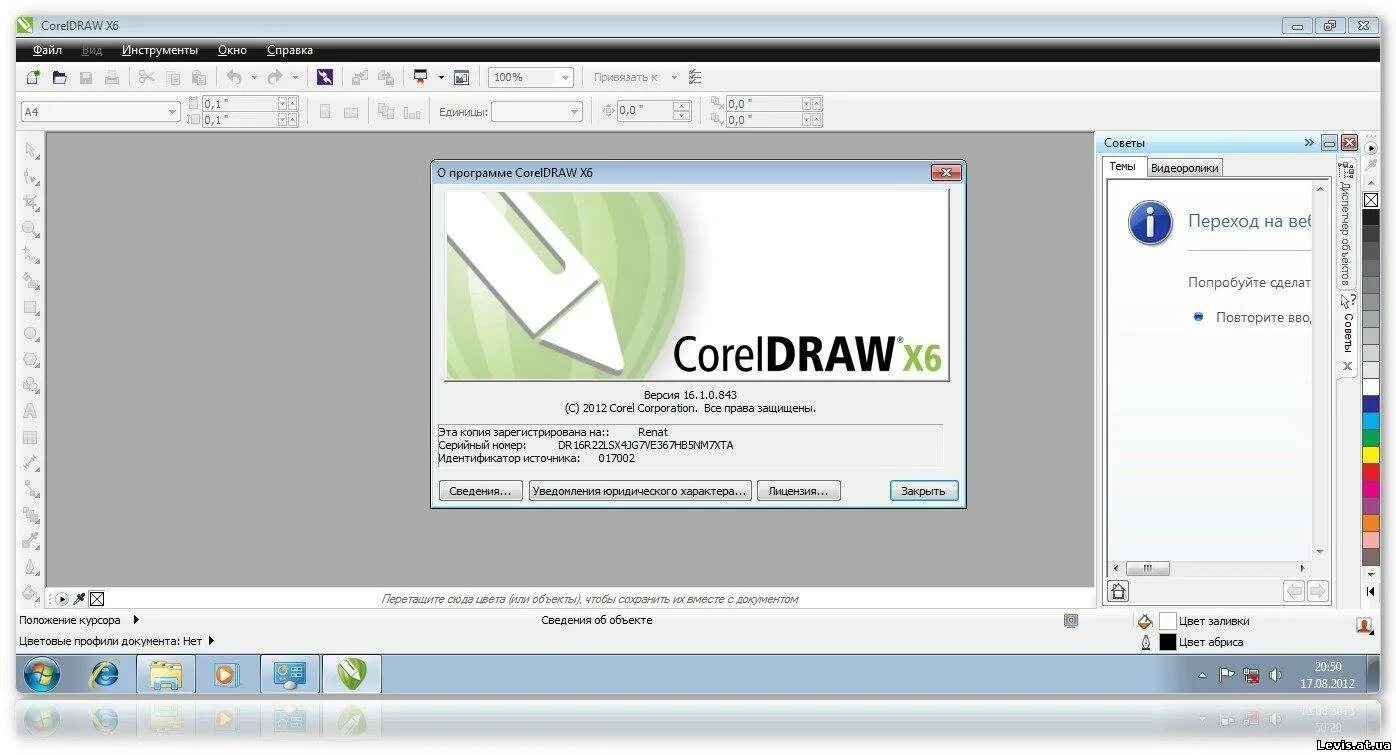
Task: Open the Options checklist icon
Action: (x=696, y=77)
